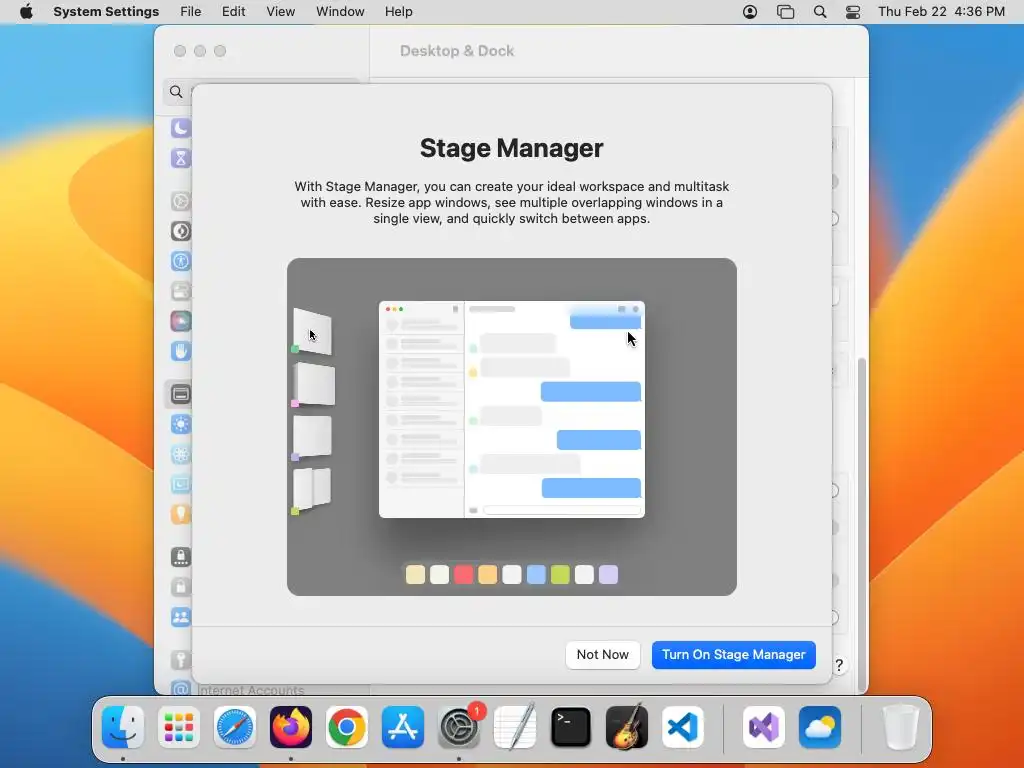The image size is (1024, 768).
Task: Open App Store from the Dock
Action: (403, 727)
